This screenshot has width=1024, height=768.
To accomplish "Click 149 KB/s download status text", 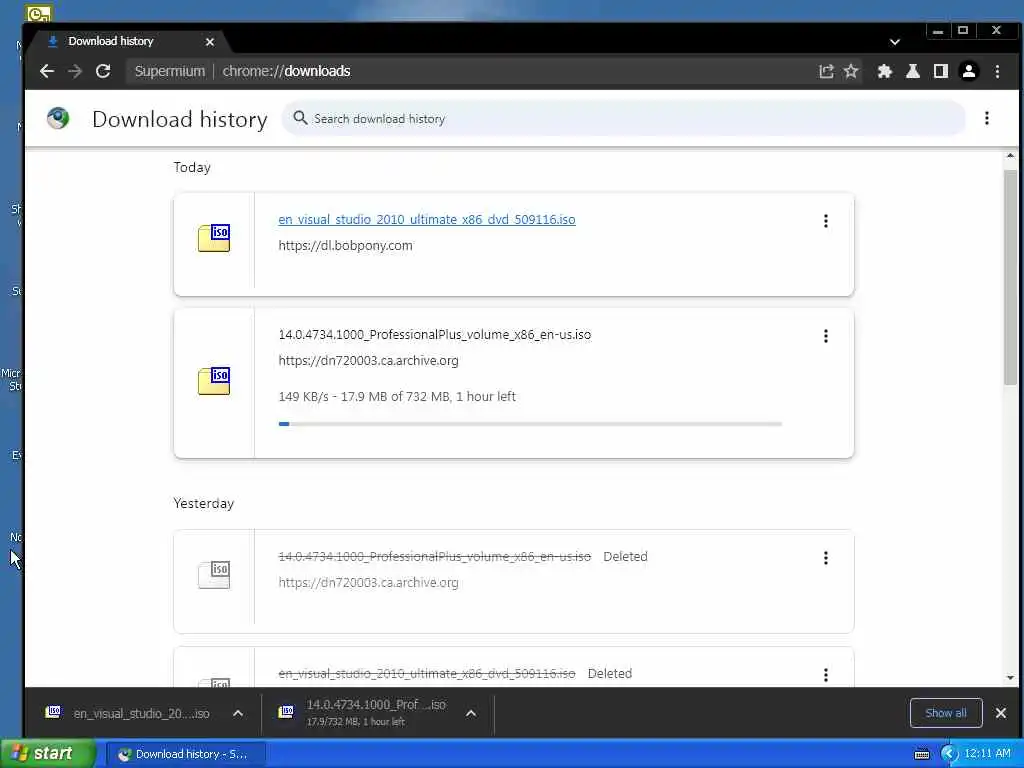I will (397, 396).
